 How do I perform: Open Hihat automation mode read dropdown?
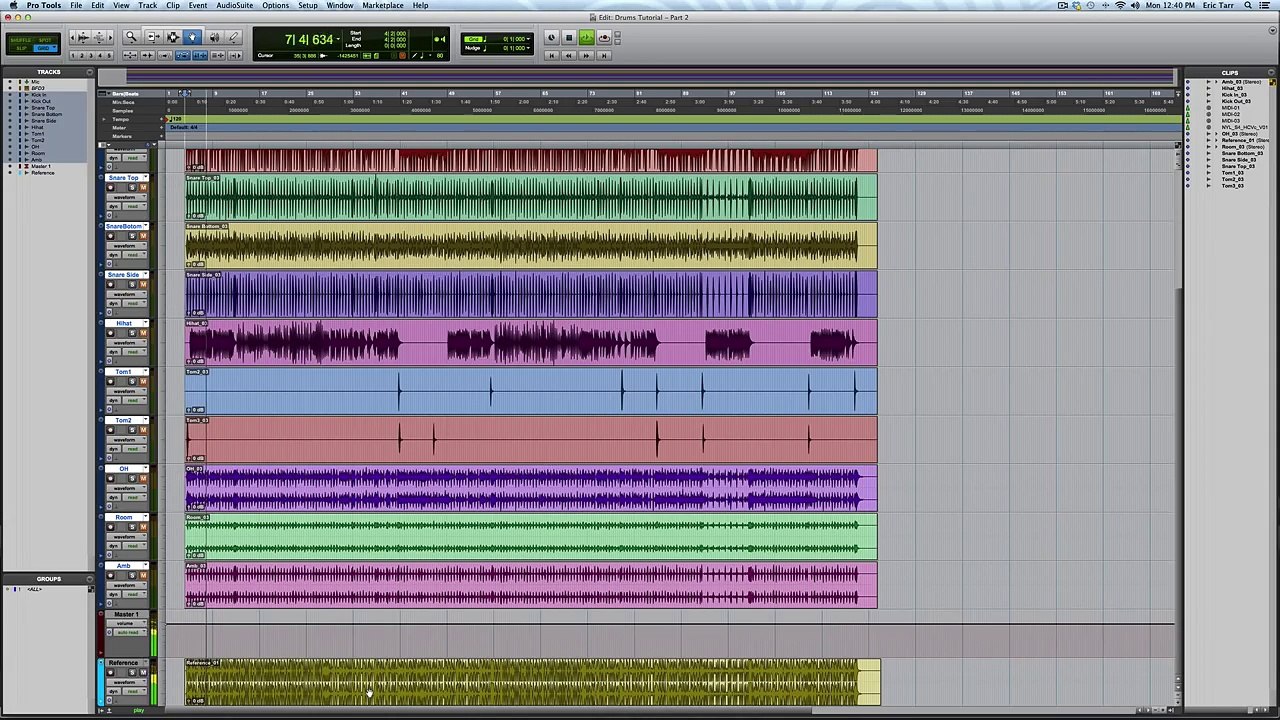tap(135, 352)
